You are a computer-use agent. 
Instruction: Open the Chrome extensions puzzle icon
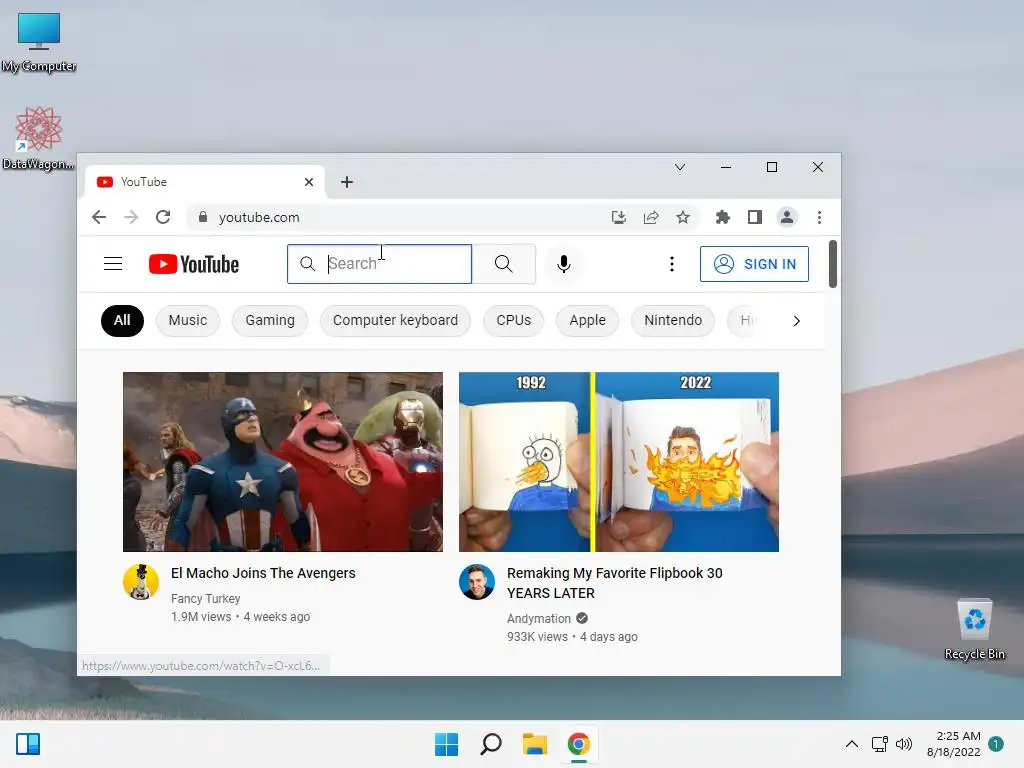pos(722,217)
